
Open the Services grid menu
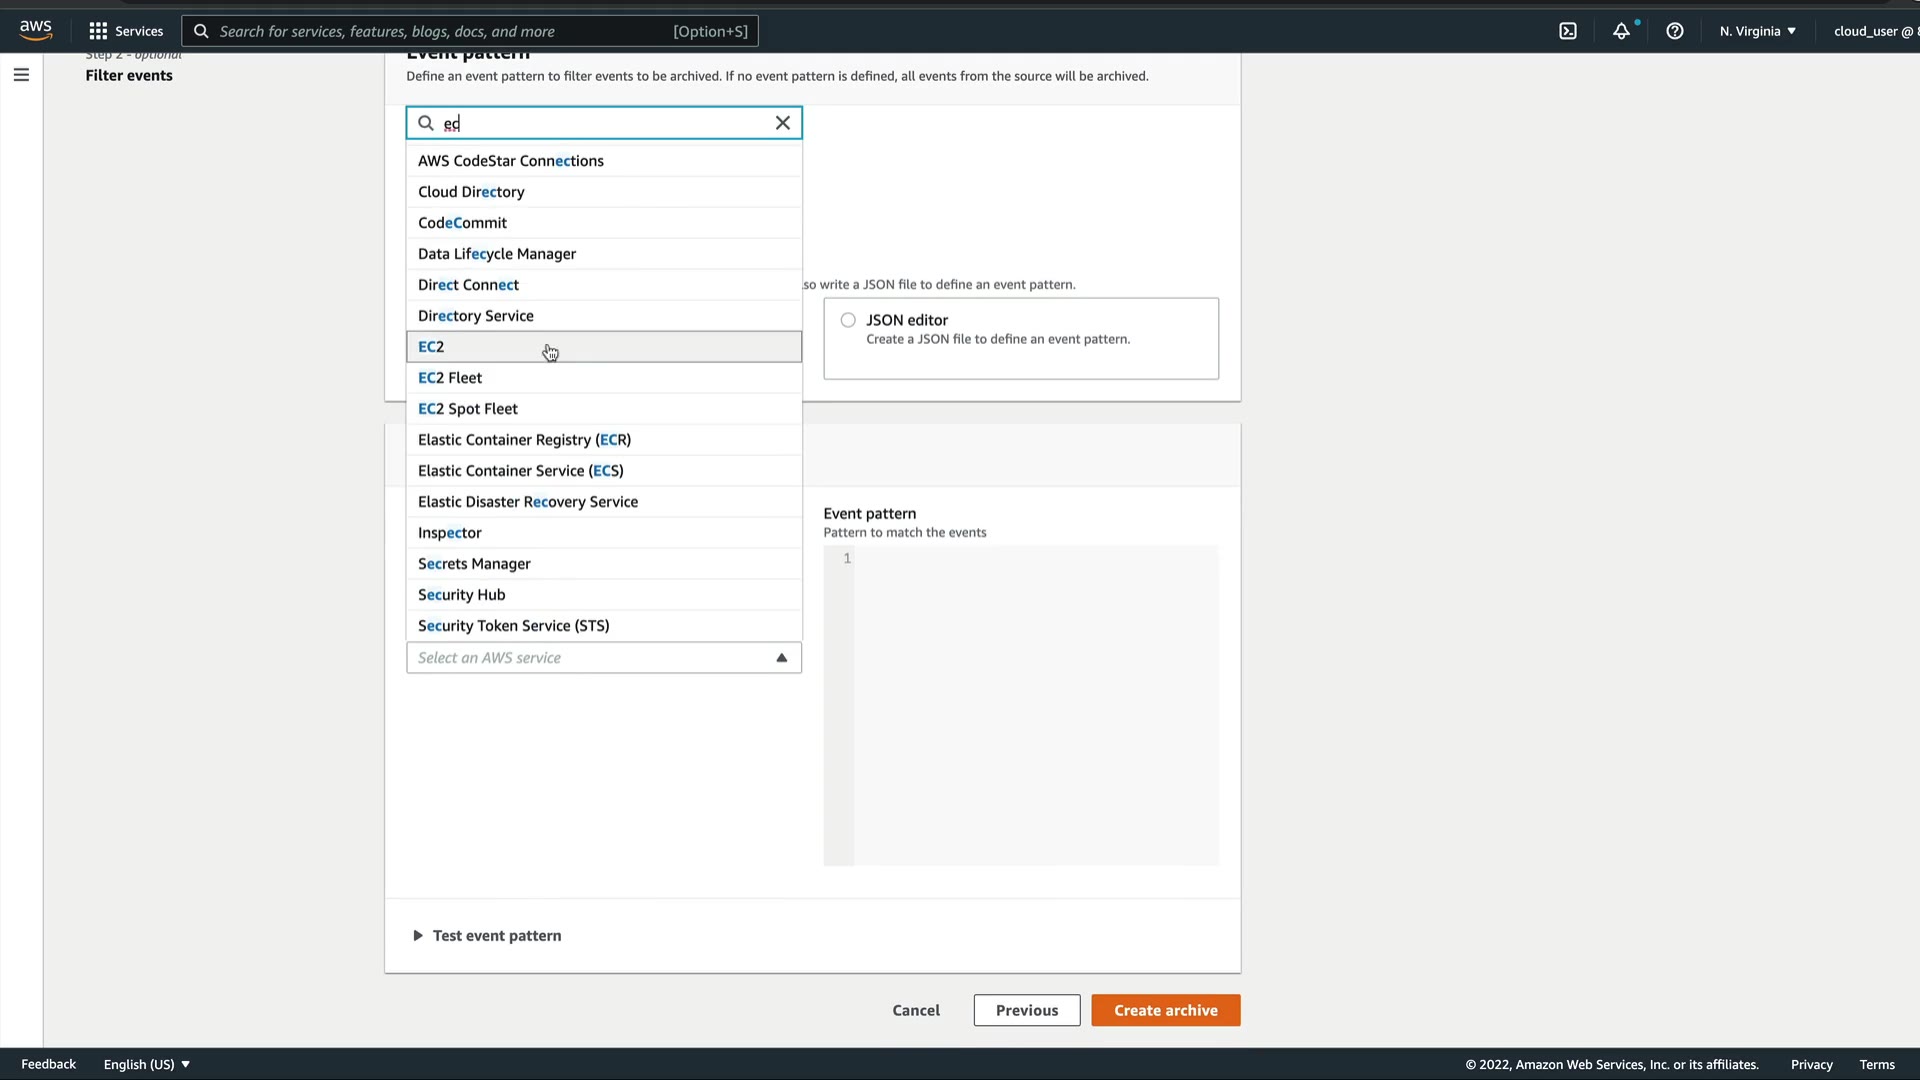click(x=126, y=31)
